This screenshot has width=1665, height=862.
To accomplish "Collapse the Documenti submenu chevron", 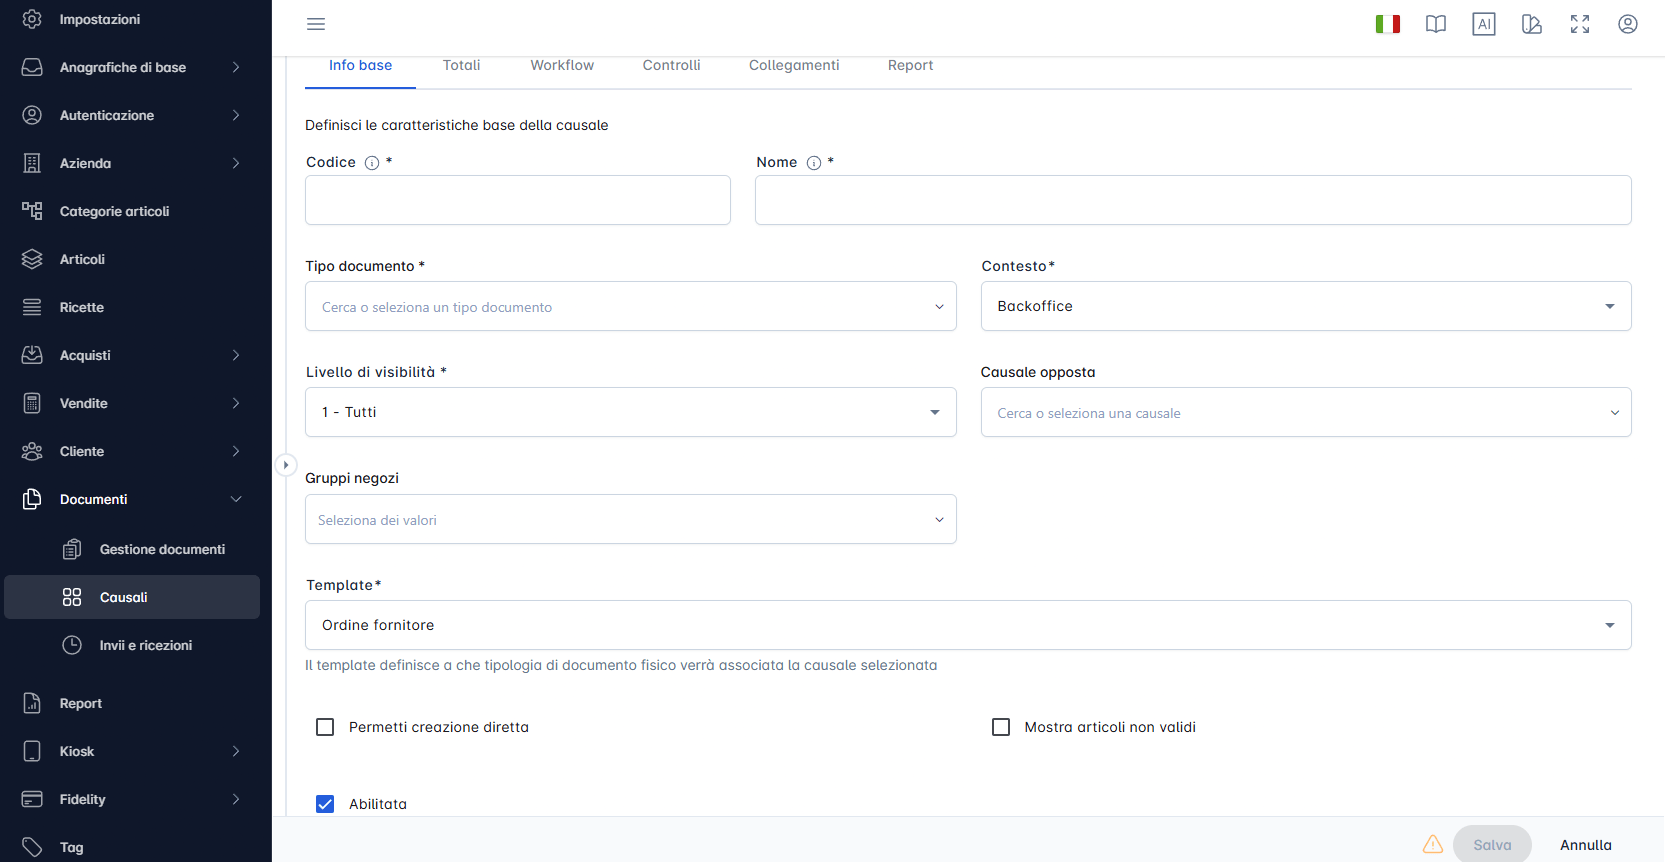I will click(236, 499).
